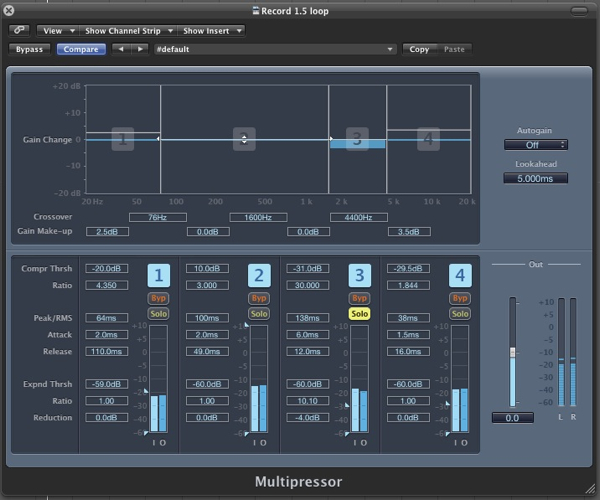Solo band 2
The width and height of the screenshot is (600, 500).
(x=259, y=314)
